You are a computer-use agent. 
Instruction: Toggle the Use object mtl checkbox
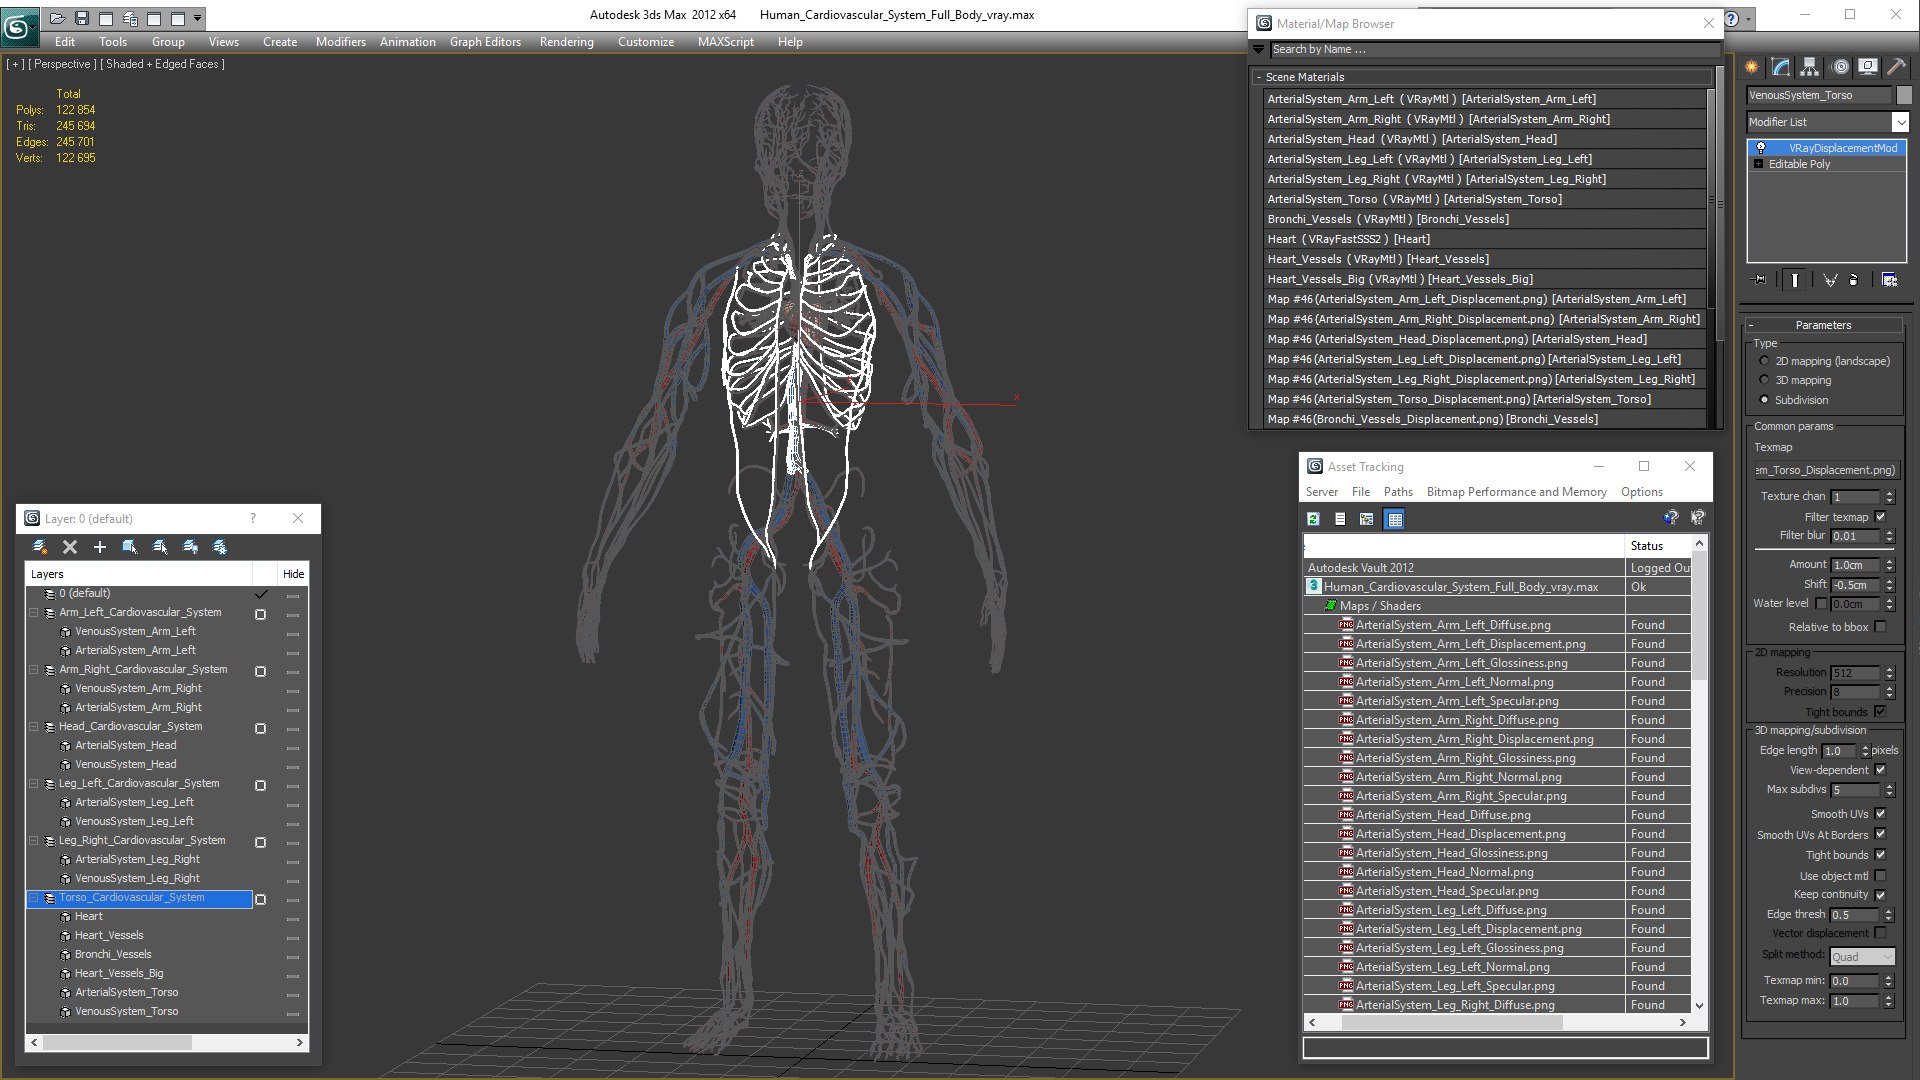(x=1880, y=876)
